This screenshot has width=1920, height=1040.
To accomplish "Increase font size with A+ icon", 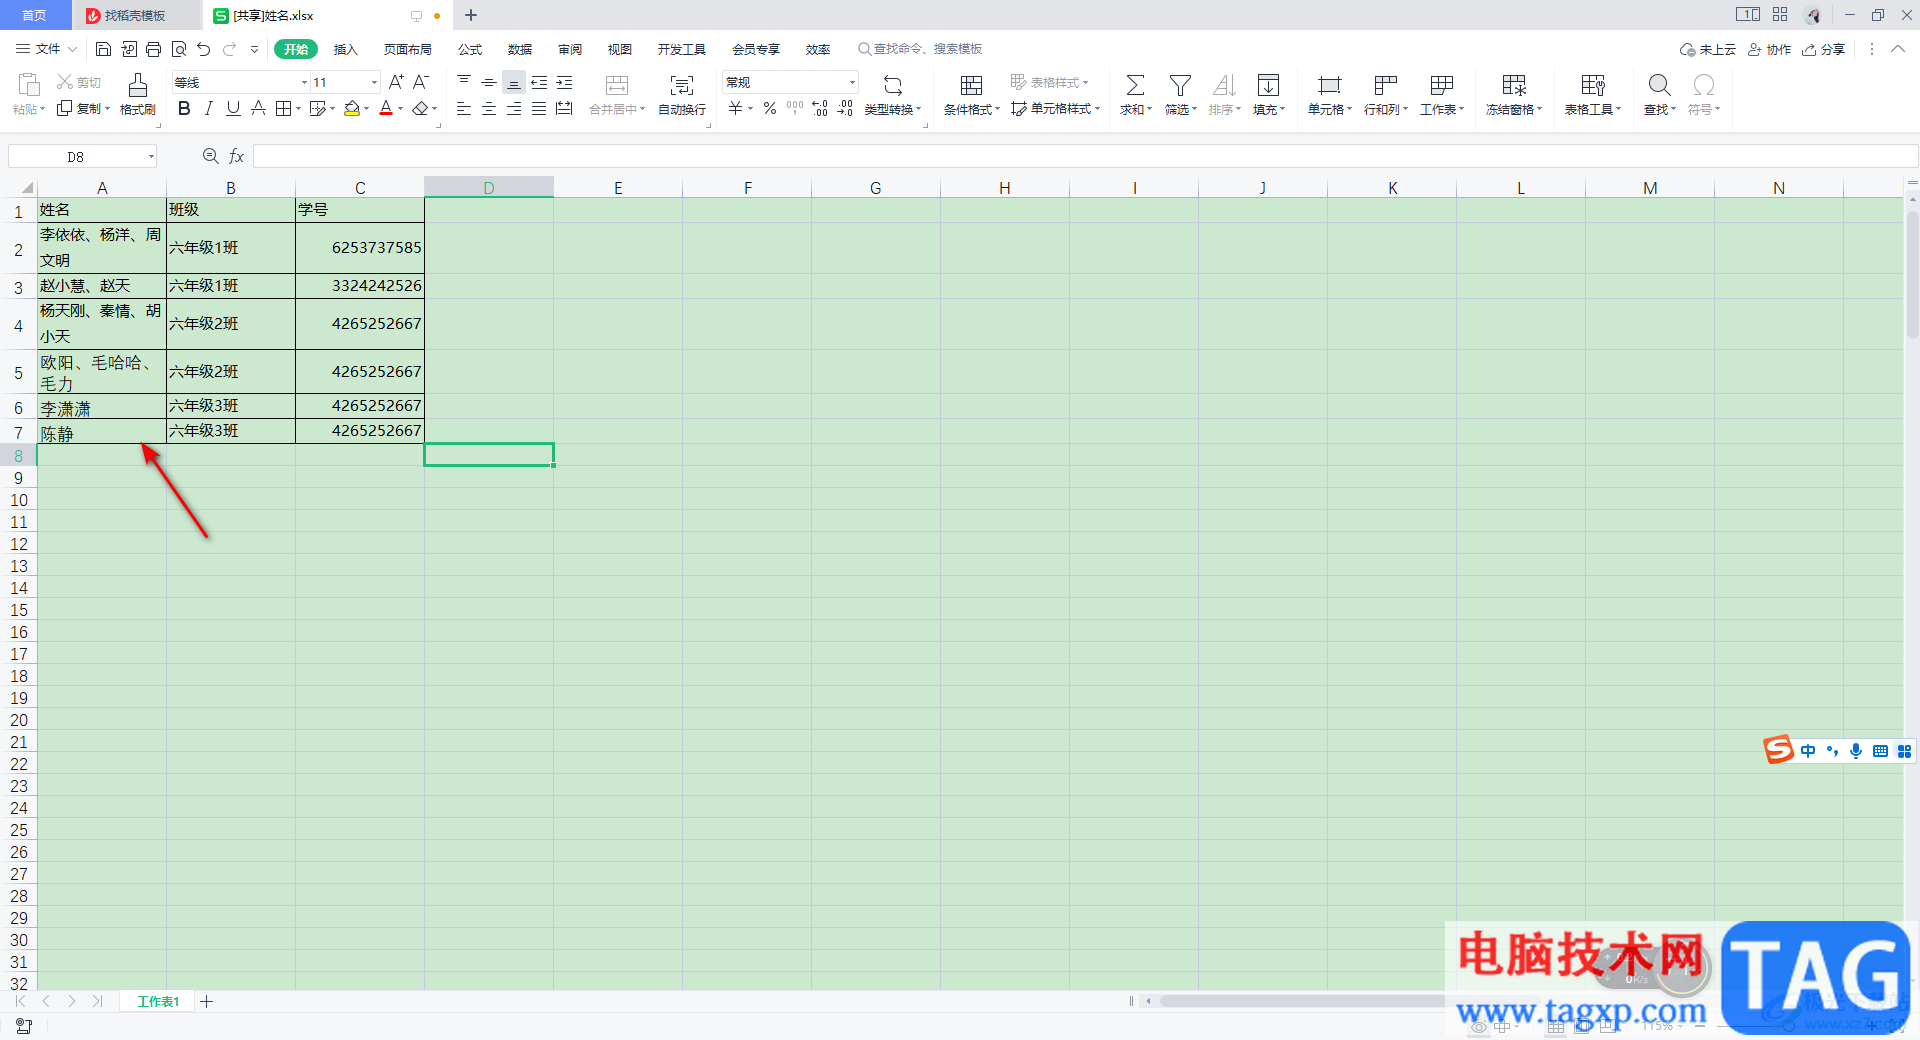I will click(x=396, y=82).
